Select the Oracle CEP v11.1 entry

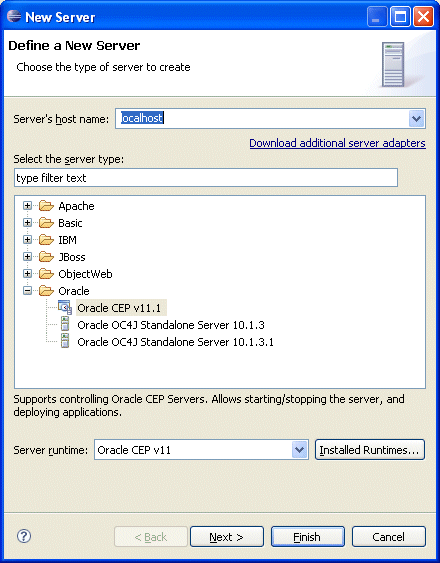[119, 308]
